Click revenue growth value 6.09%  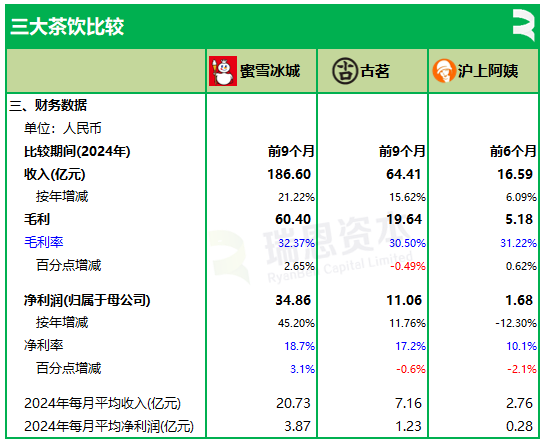pyautogui.click(x=521, y=197)
